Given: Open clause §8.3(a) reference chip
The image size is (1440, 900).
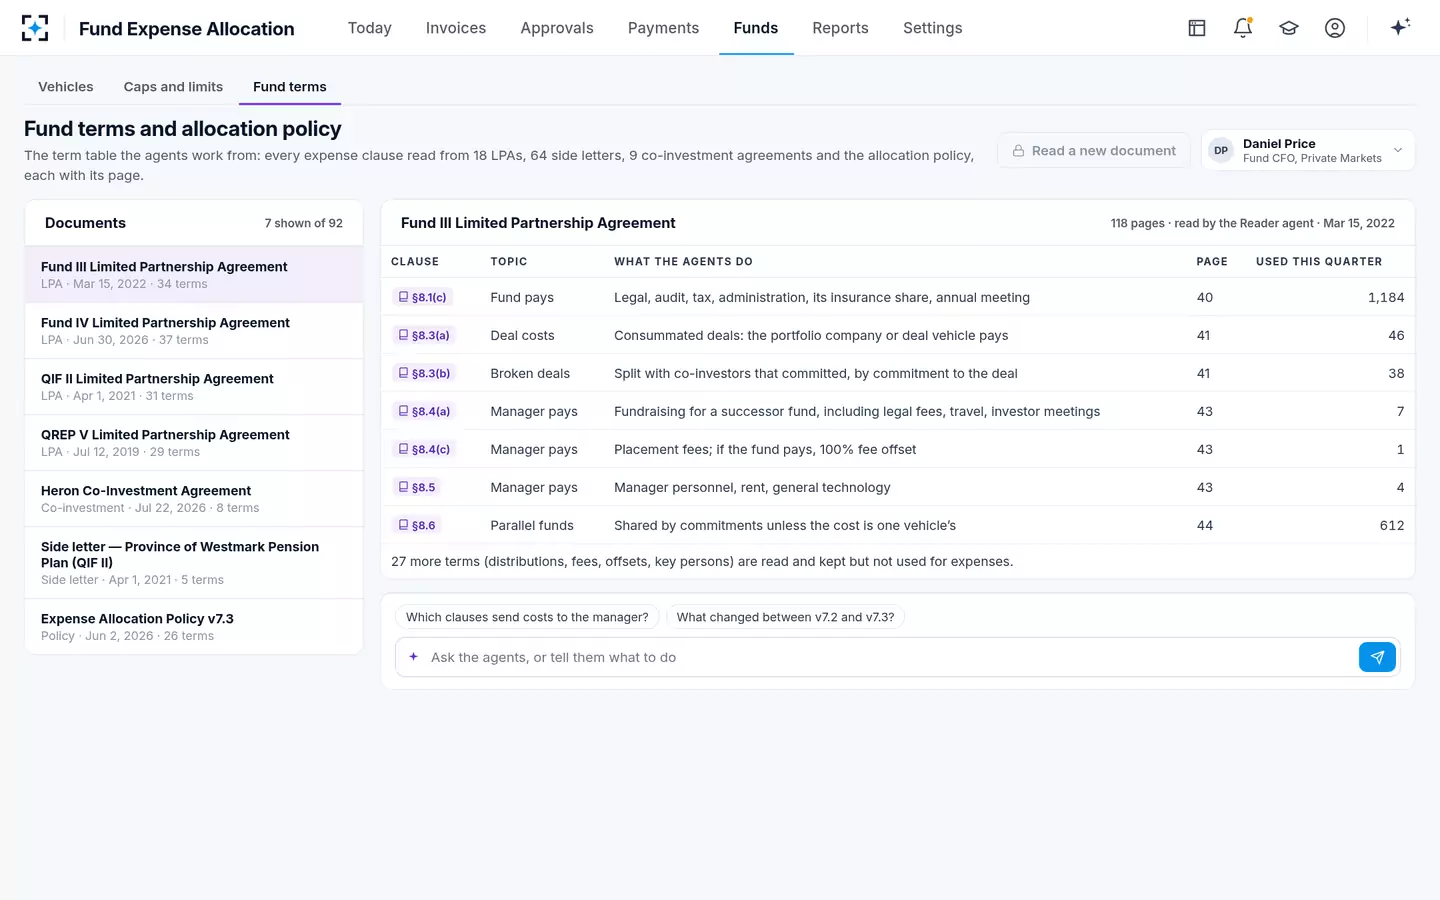Looking at the screenshot, I should tap(424, 335).
